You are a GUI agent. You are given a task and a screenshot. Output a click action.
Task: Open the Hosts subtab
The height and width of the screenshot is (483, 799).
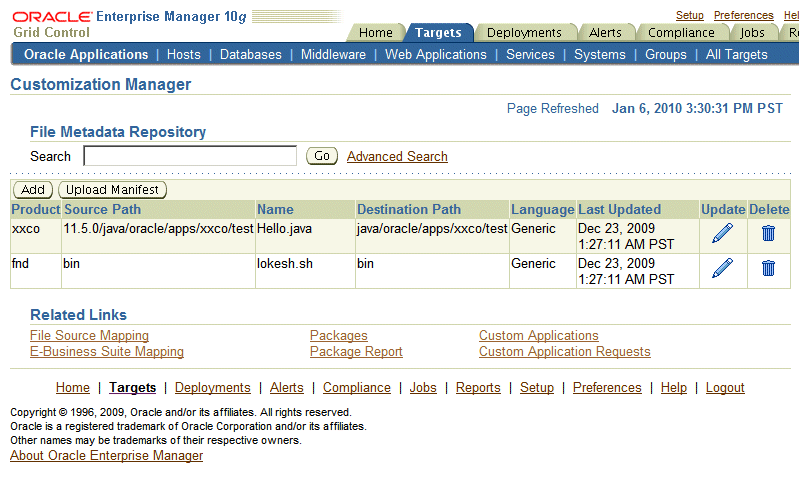click(184, 55)
